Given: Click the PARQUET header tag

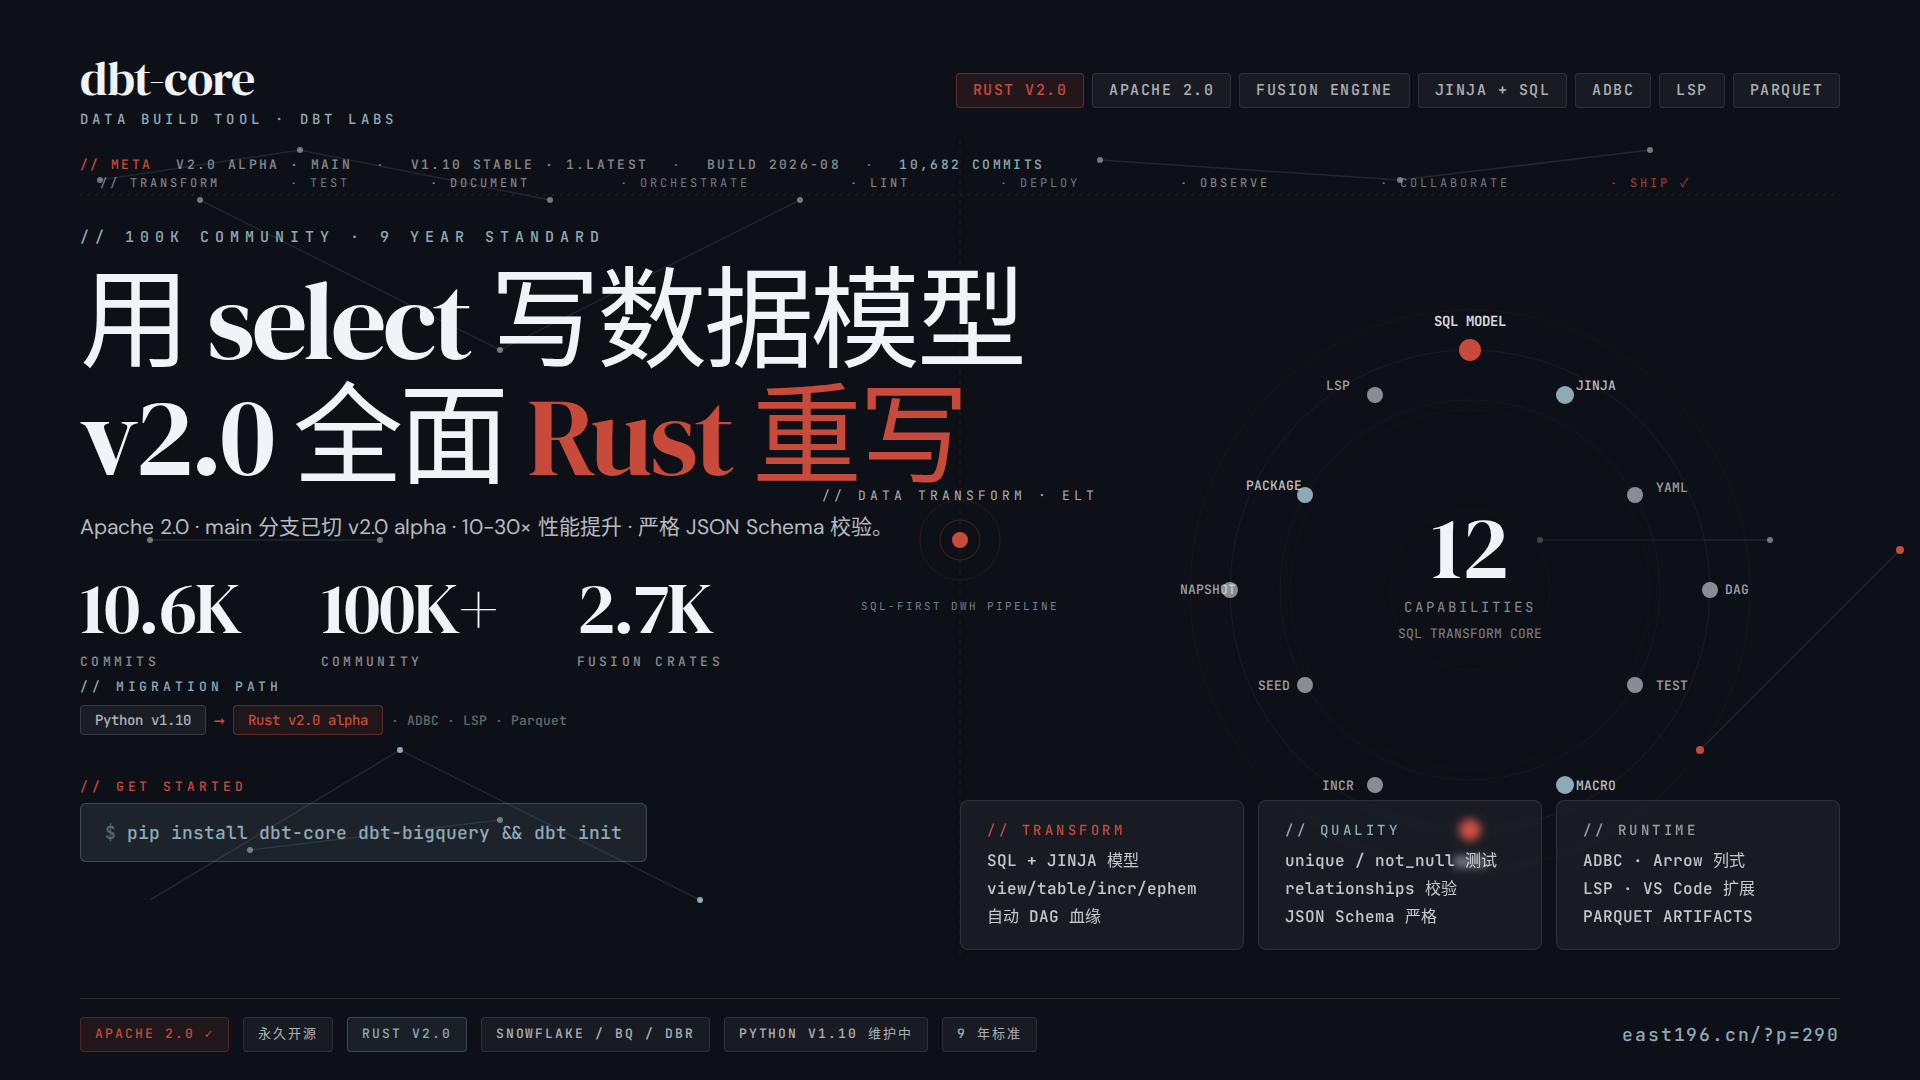Looking at the screenshot, I should click(x=1786, y=90).
